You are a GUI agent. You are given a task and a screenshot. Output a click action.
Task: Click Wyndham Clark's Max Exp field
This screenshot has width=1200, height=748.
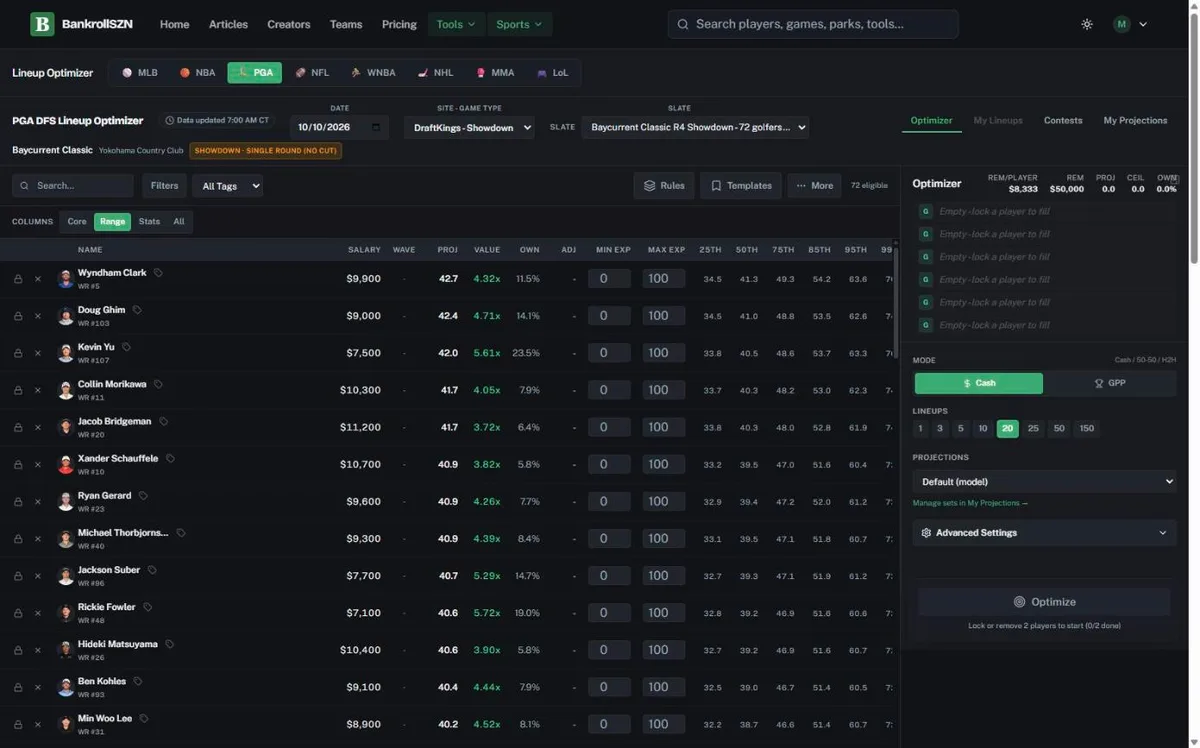point(664,279)
